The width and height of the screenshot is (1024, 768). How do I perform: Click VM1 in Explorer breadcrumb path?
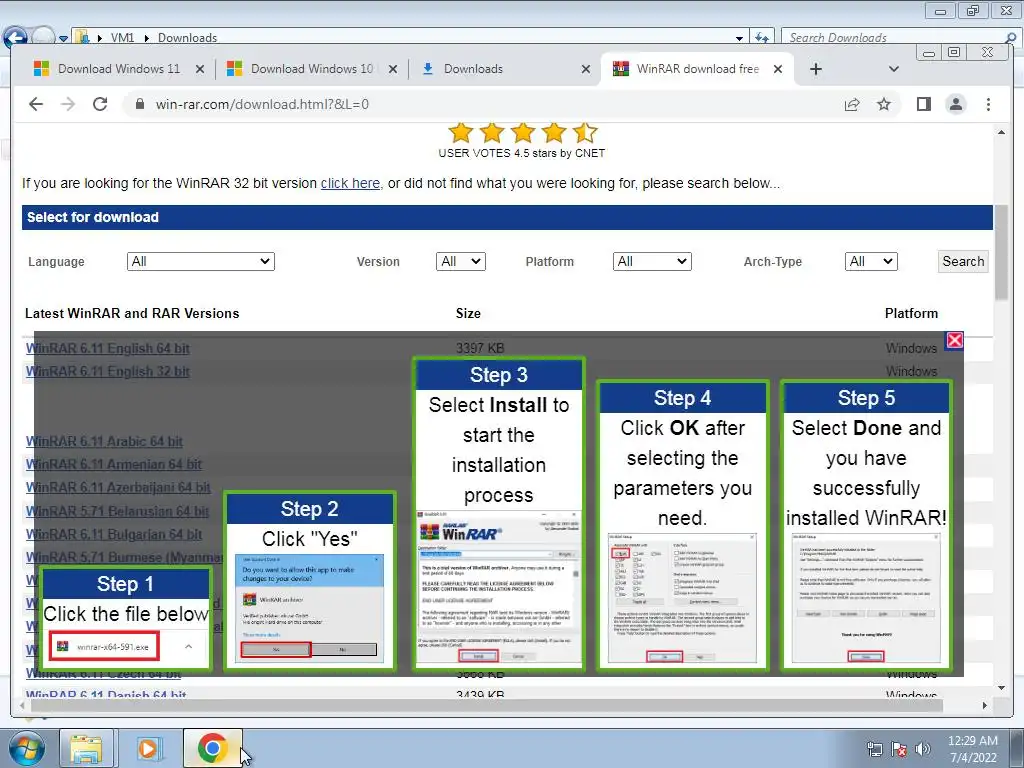click(x=122, y=38)
